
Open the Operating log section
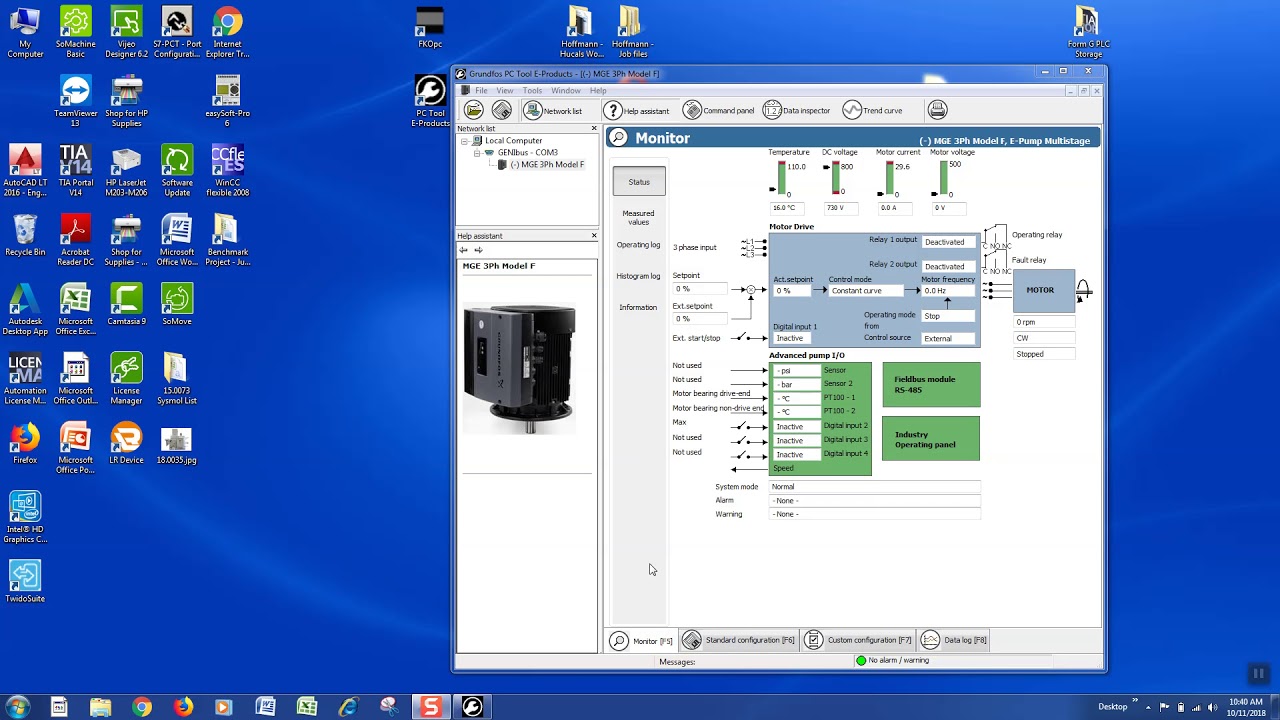point(638,245)
